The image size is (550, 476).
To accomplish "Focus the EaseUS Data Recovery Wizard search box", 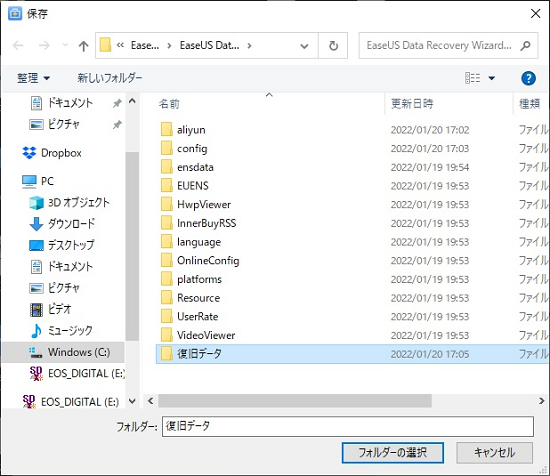I will (448, 46).
